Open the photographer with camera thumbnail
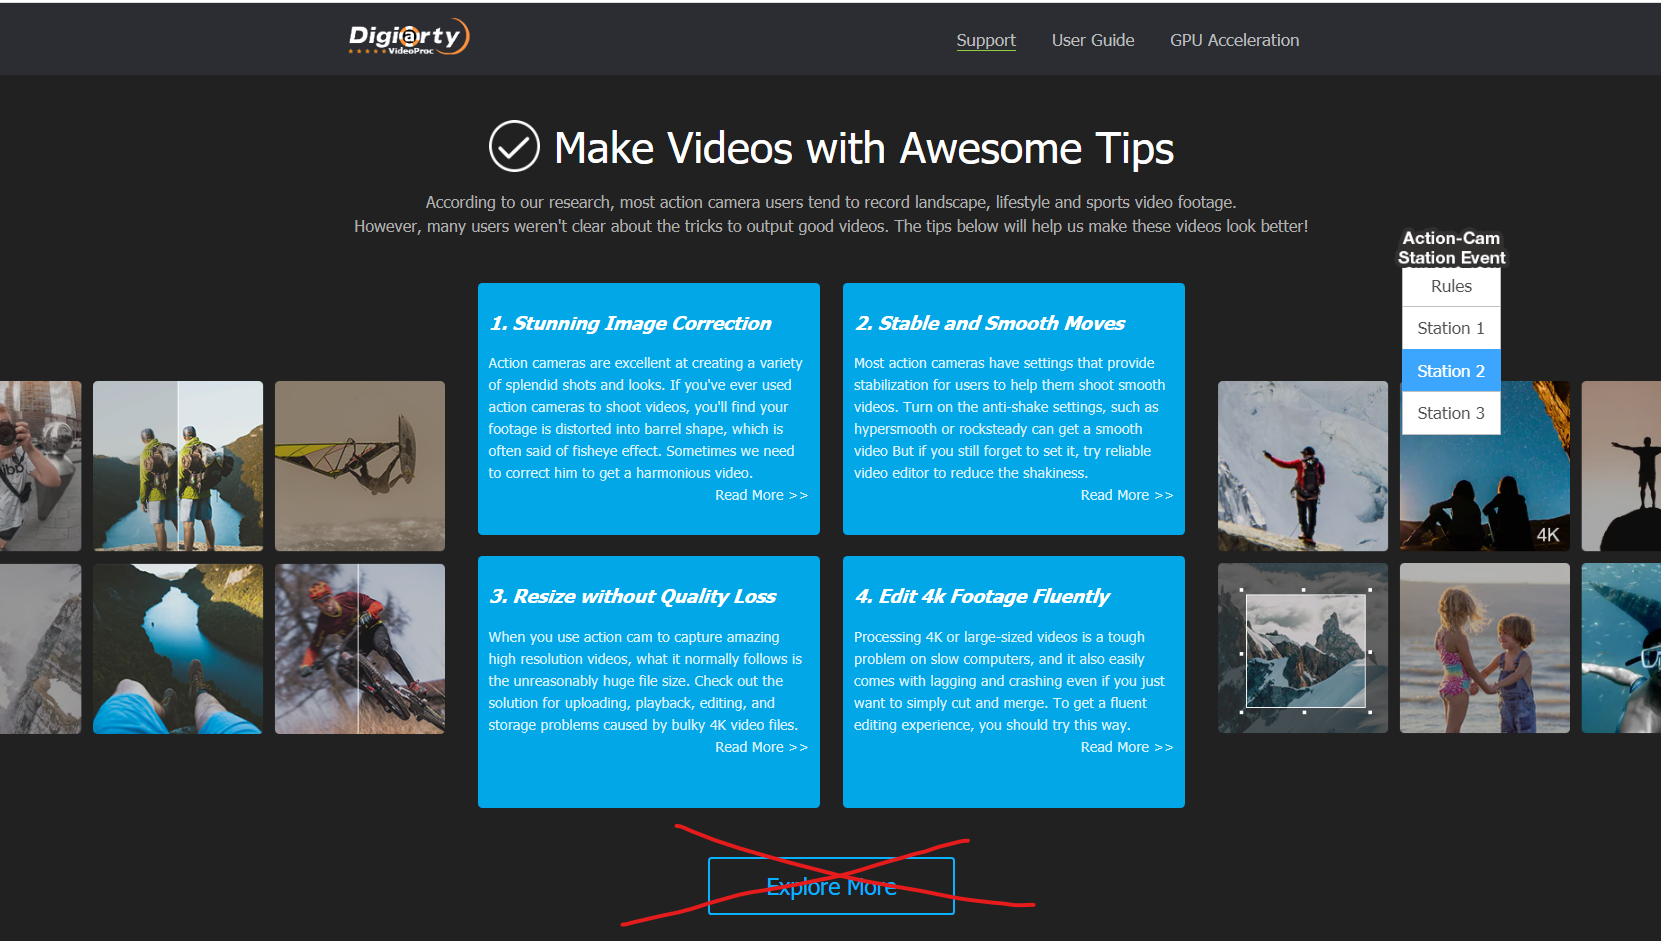Viewport: 1661px width, 941px height. click(x=40, y=466)
